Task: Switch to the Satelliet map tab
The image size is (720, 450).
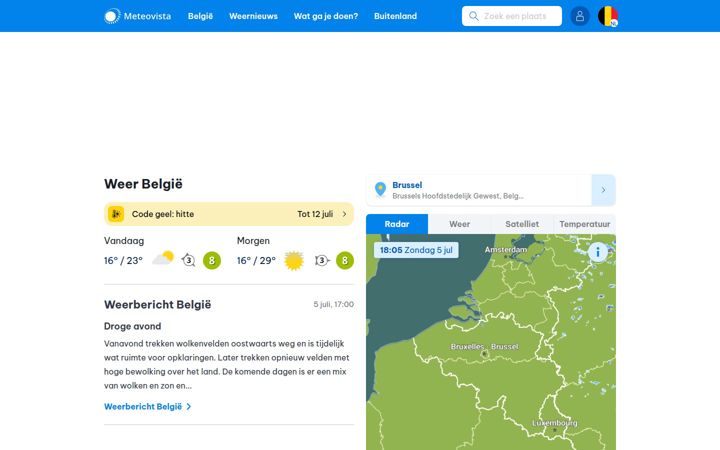Action: click(522, 224)
